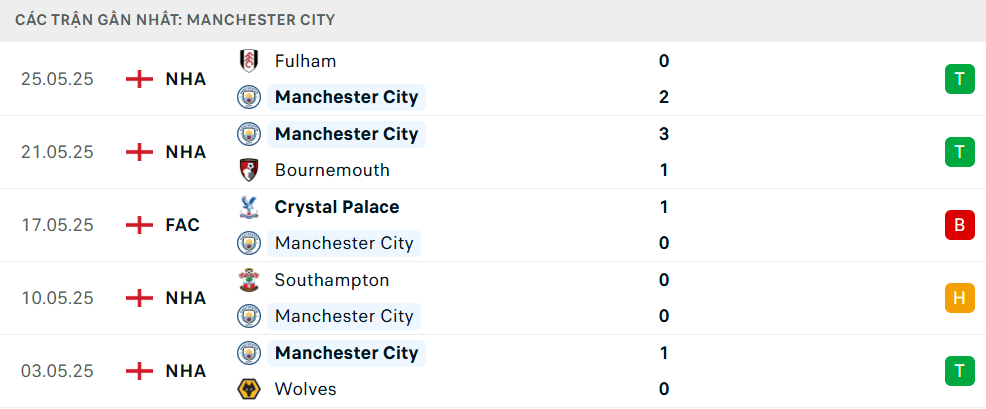Click the Southampton club crest
The height and width of the screenshot is (409, 986).
click(248, 280)
